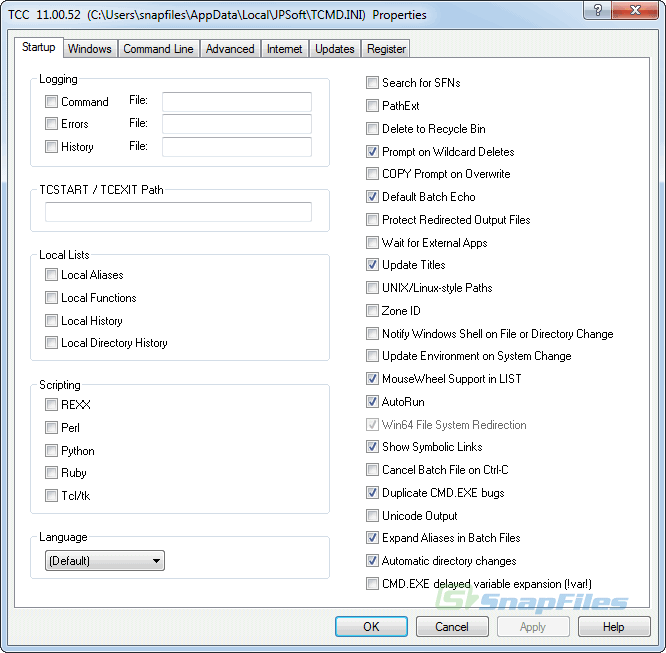The width and height of the screenshot is (666, 653).
Task: Close the Properties dialog window
Action: pos(635,10)
